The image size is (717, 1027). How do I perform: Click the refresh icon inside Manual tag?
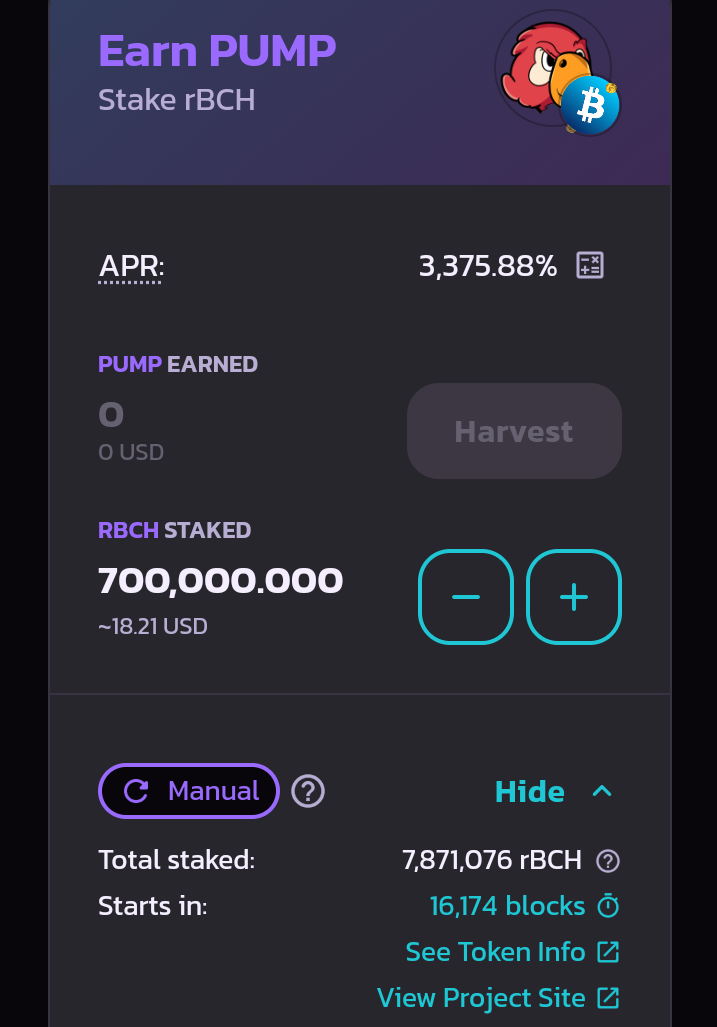click(x=136, y=791)
